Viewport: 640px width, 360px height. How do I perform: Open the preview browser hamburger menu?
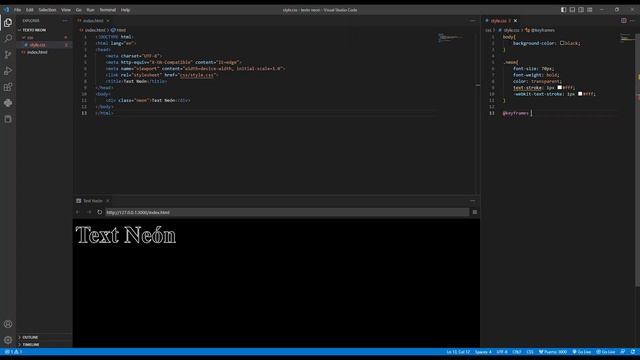point(475,212)
